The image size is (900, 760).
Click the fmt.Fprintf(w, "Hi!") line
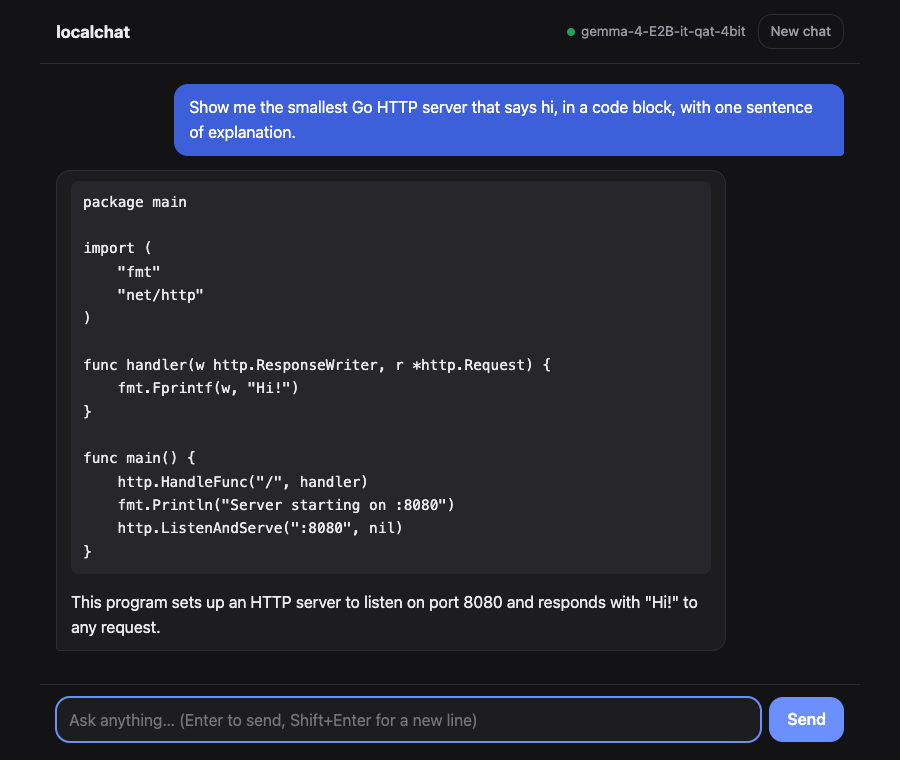click(208, 388)
